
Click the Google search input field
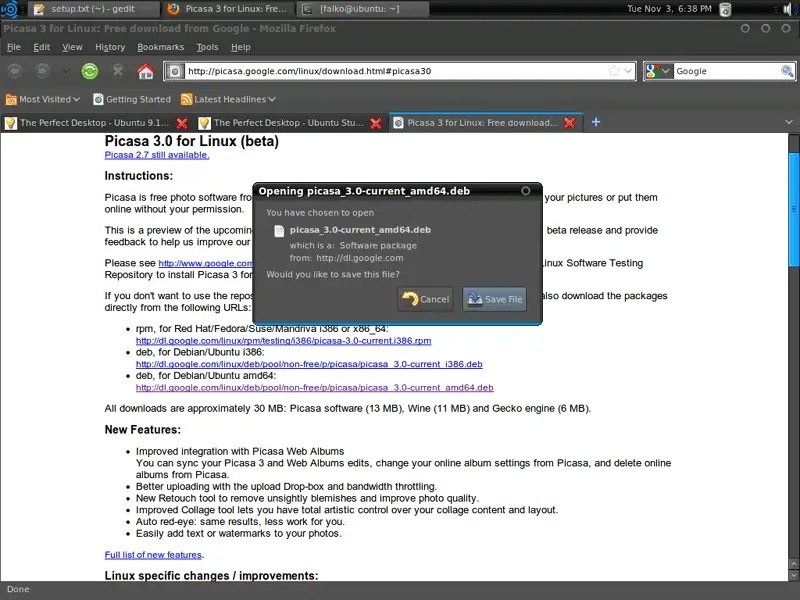pyautogui.click(x=727, y=71)
